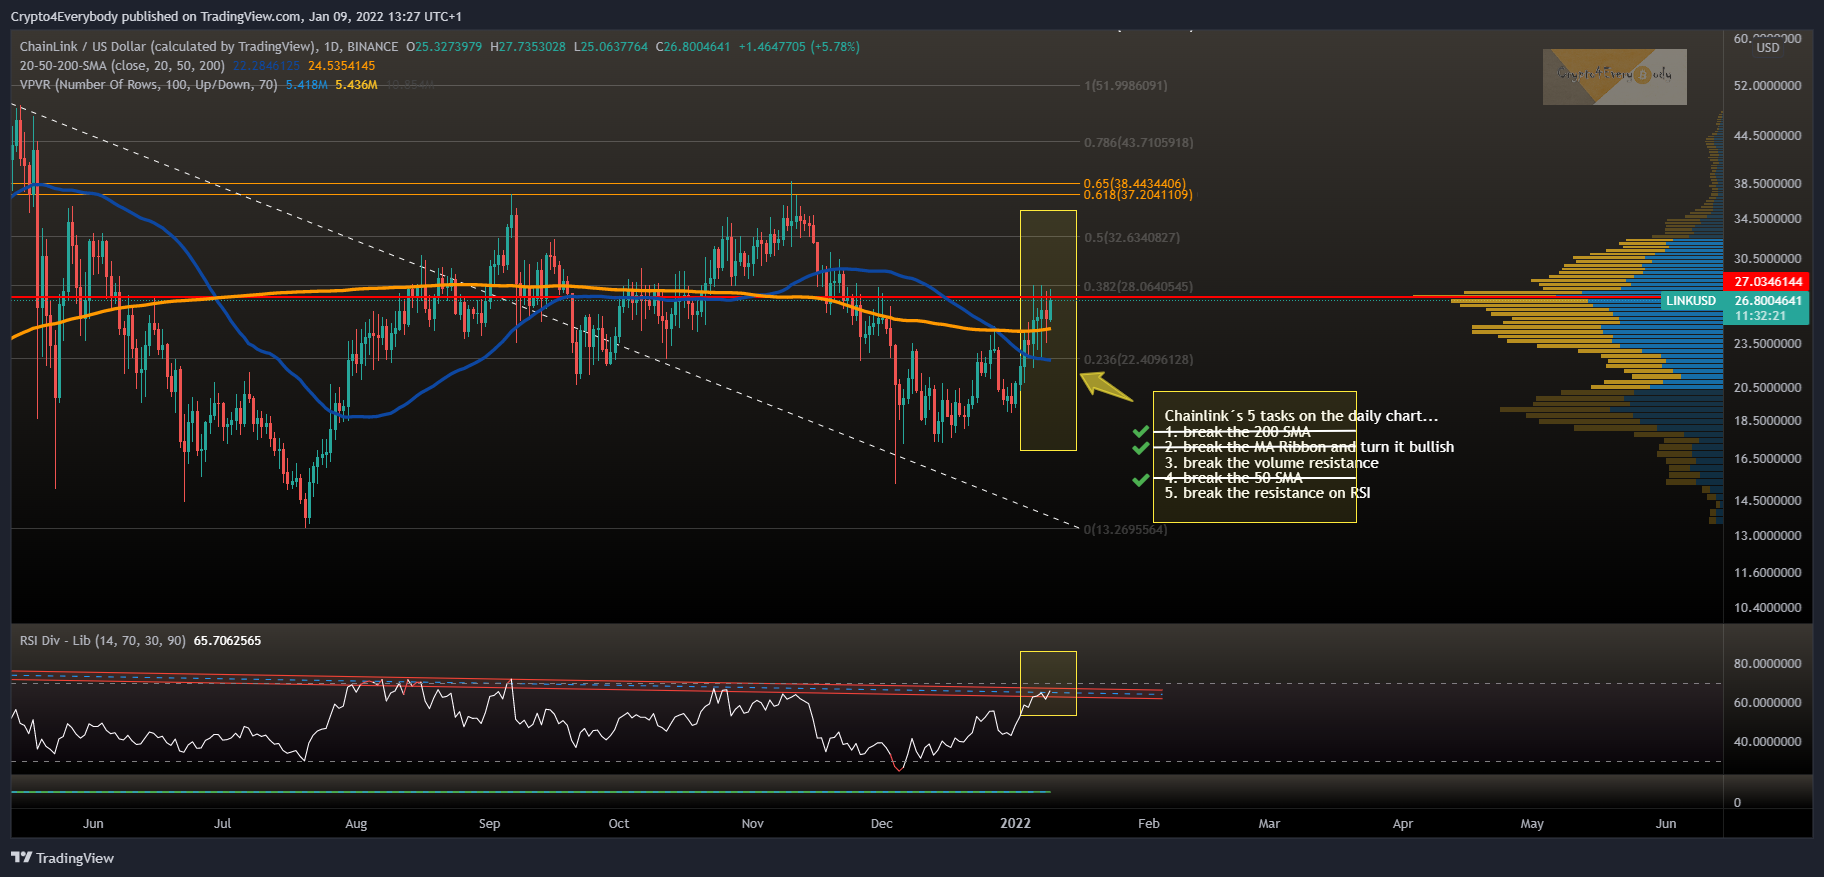Click the note line "3. break the volume resistance"
The width and height of the screenshot is (1824, 877).
[1271, 463]
